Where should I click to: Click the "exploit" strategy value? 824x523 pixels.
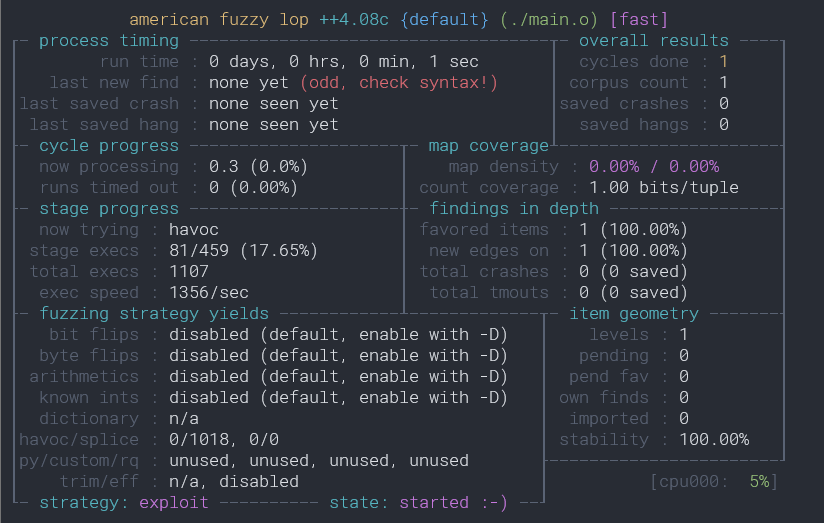coord(173,503)
